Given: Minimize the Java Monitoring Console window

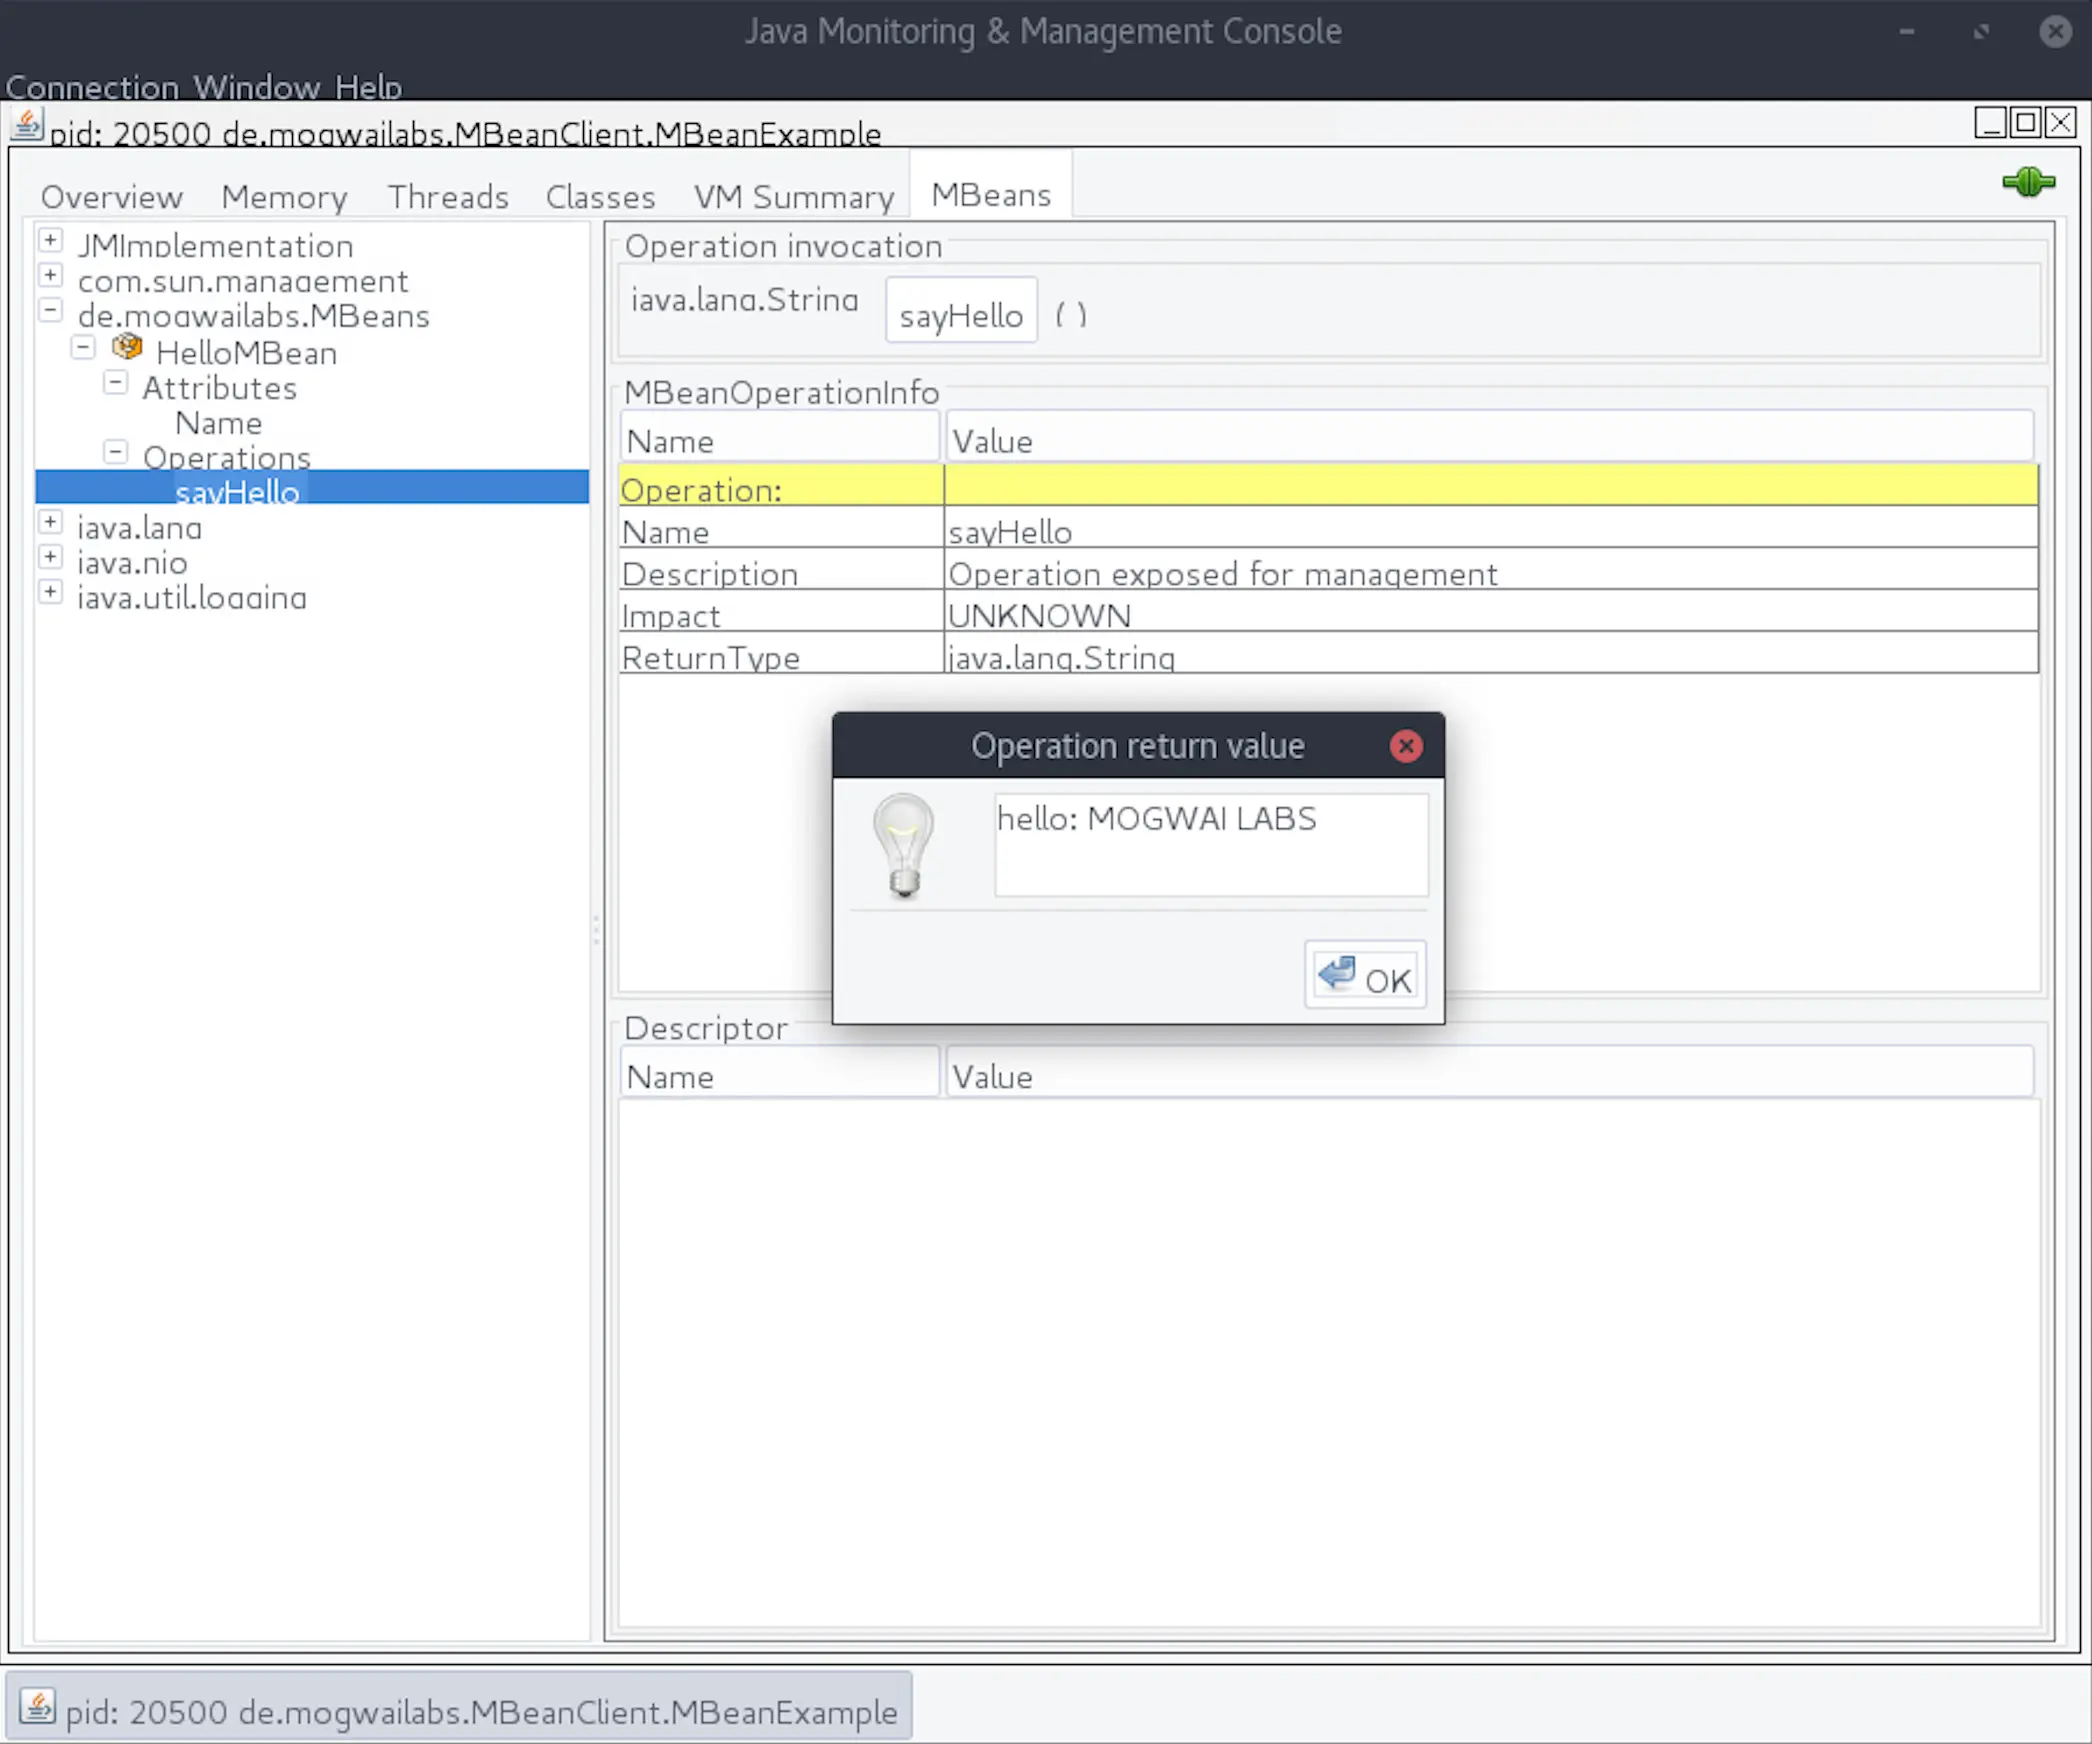Looking at the screenshot, I should click(1907, 32).
